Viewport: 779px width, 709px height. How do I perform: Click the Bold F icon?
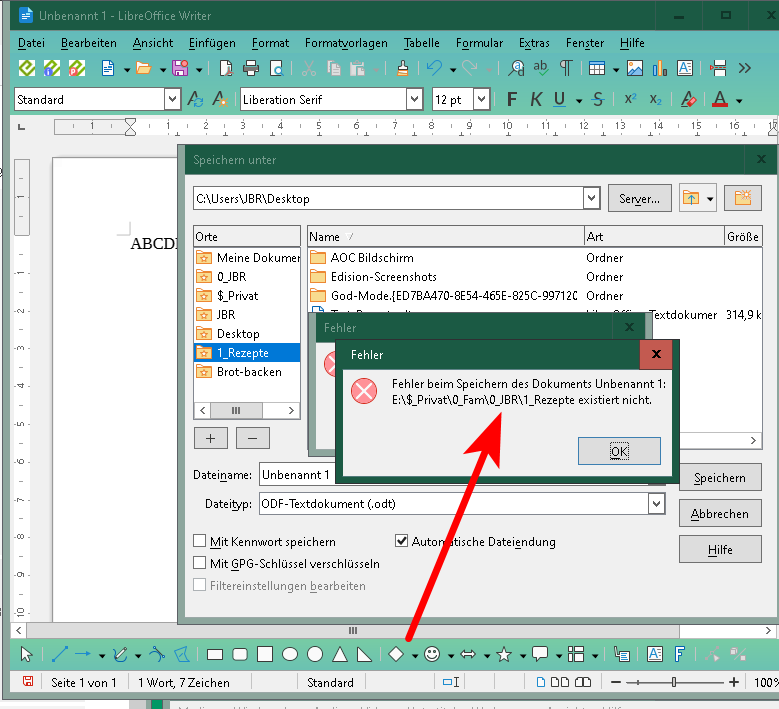click(x=512, y=100)
